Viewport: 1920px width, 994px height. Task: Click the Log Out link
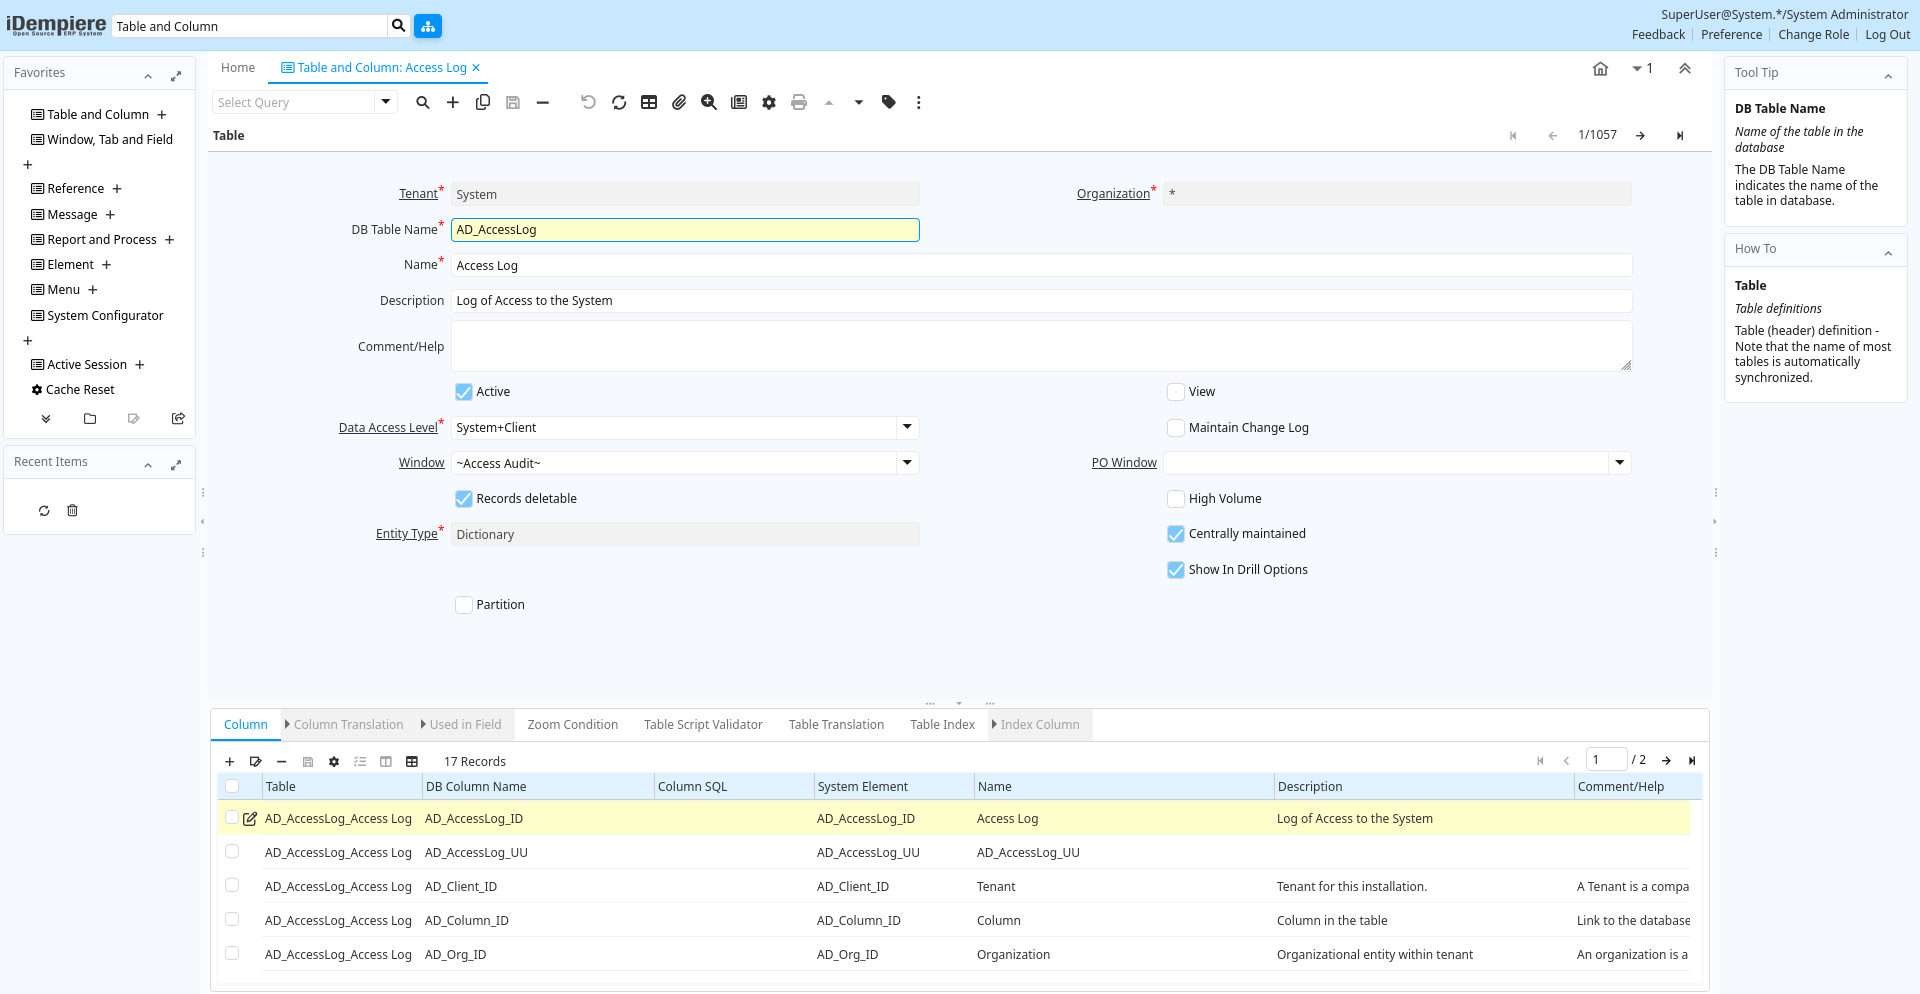coord(1887,35)
